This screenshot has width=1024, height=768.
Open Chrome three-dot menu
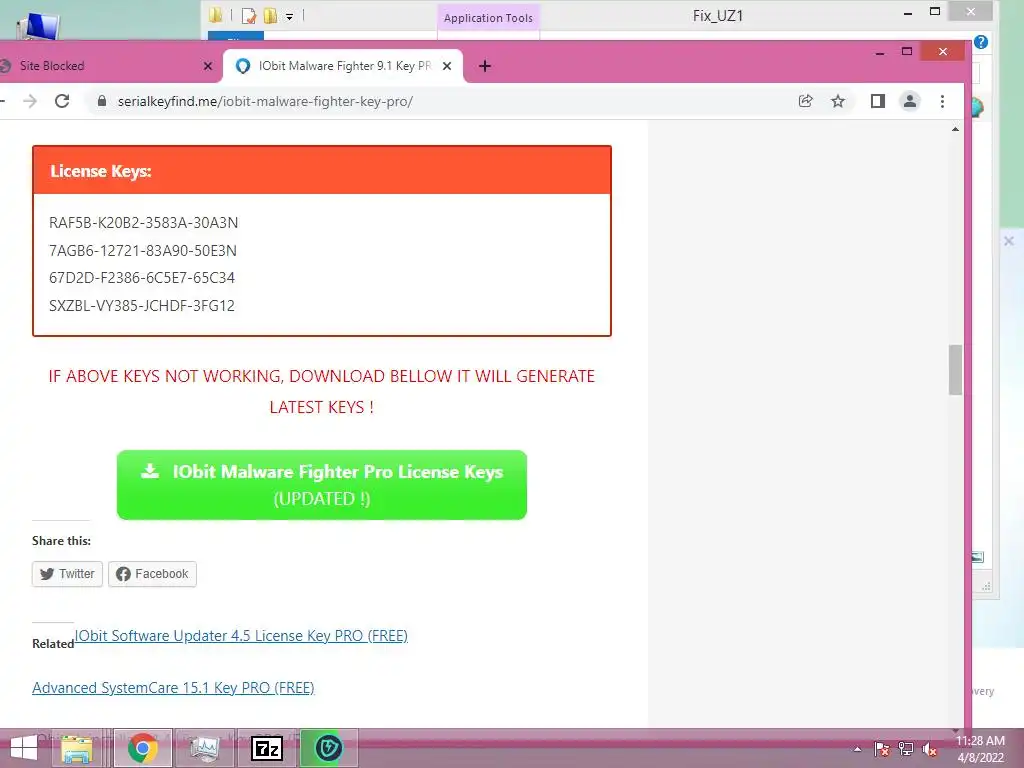coord(942,101)
